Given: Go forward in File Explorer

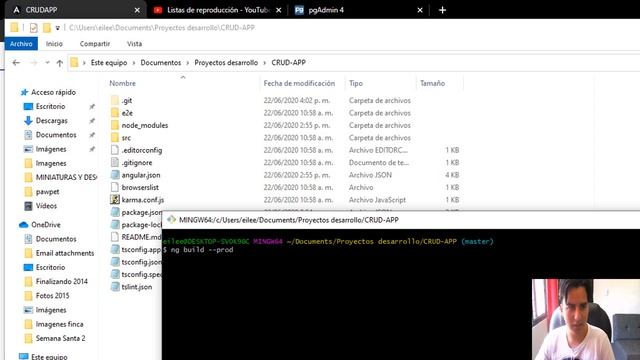Looking at the screenshot, I should tap(33, 63).
